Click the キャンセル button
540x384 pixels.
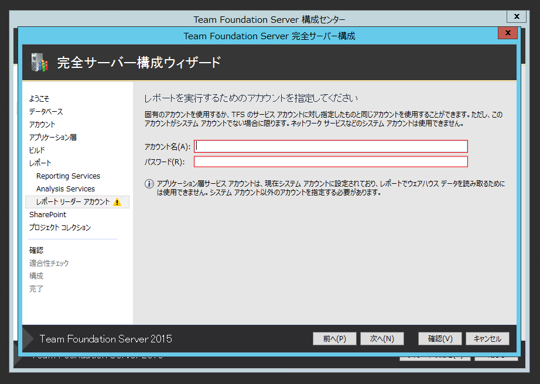(487, 339)
